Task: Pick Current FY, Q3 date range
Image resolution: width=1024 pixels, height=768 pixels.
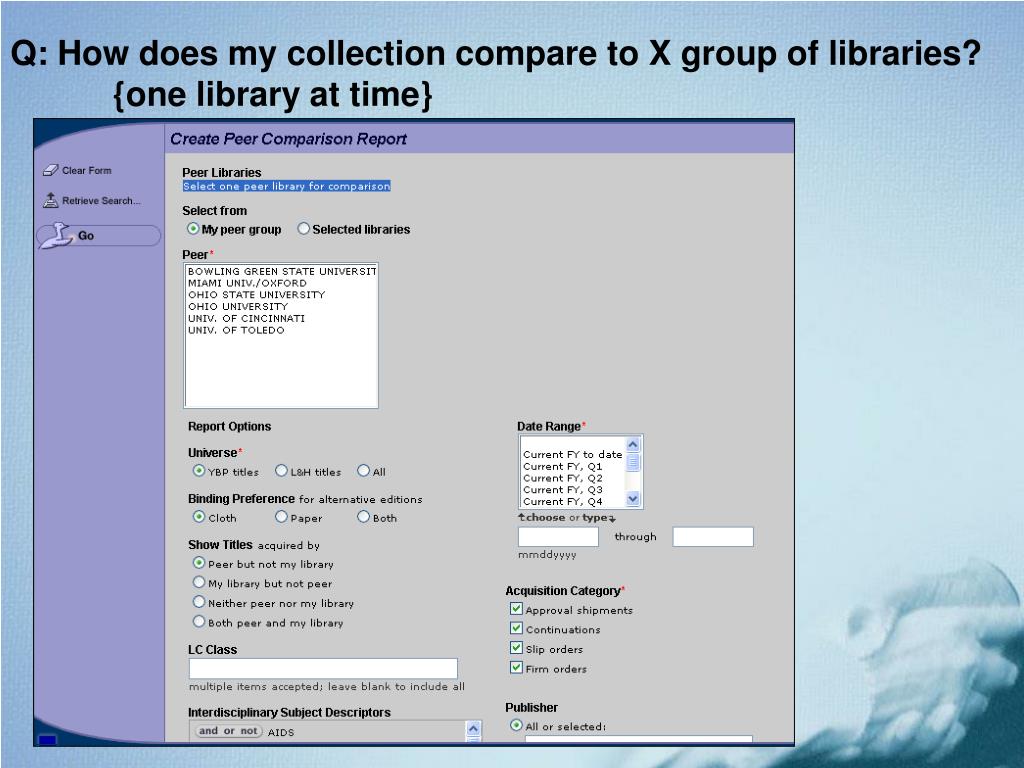Action: pos(573,490)
